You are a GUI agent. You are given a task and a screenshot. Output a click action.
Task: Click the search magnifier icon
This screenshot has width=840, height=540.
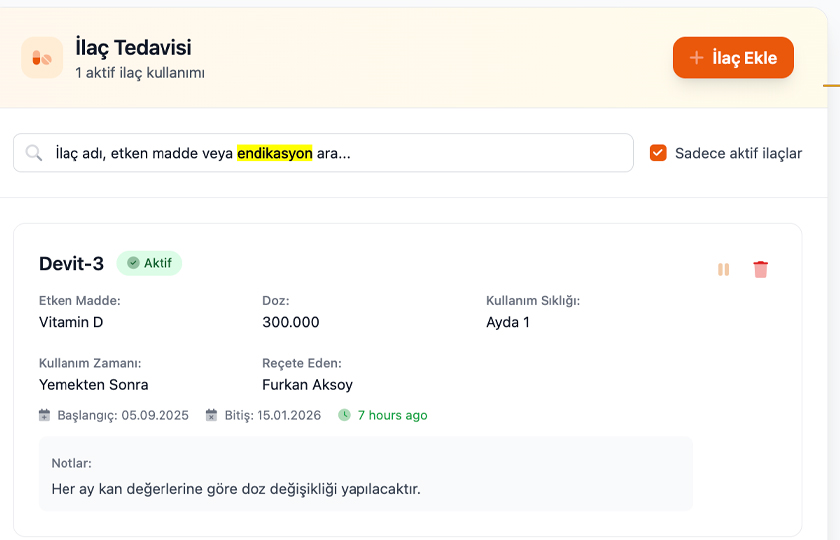coord(34,153)
